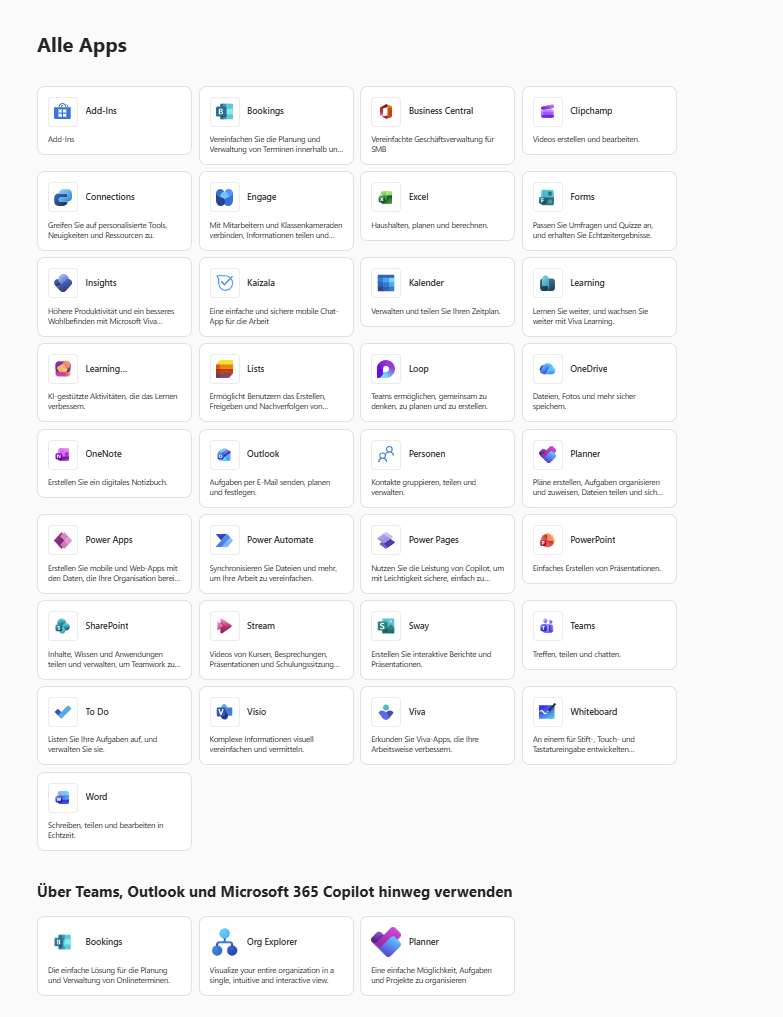This screenshot has height=1017, width=783.
Task: Launch the Whiteboard icon
Action: pyautogui.click(x=548, y=712)
